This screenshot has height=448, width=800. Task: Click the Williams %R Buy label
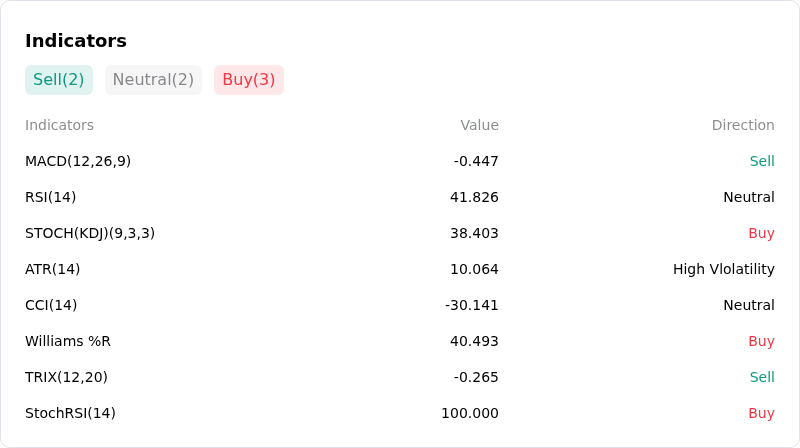click(x=761, y=341)
